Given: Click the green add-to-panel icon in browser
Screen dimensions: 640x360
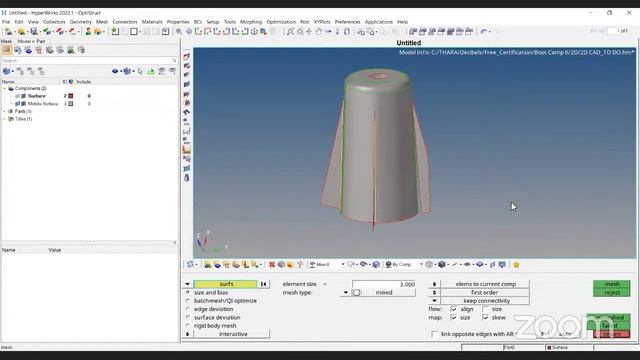Looking at the screenshot, I should [x=151, y=71].
